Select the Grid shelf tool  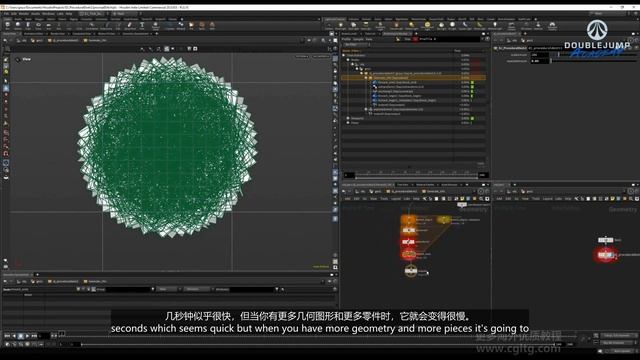[49, 26]
